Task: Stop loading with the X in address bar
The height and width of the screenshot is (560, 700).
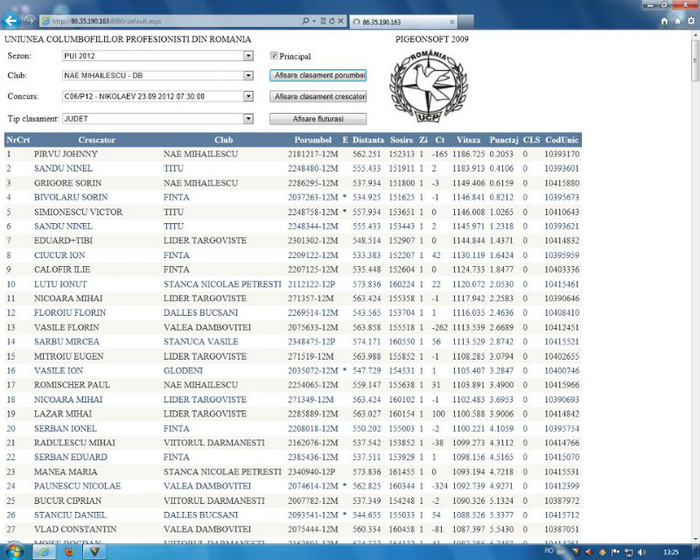Action: coord(340,21)
